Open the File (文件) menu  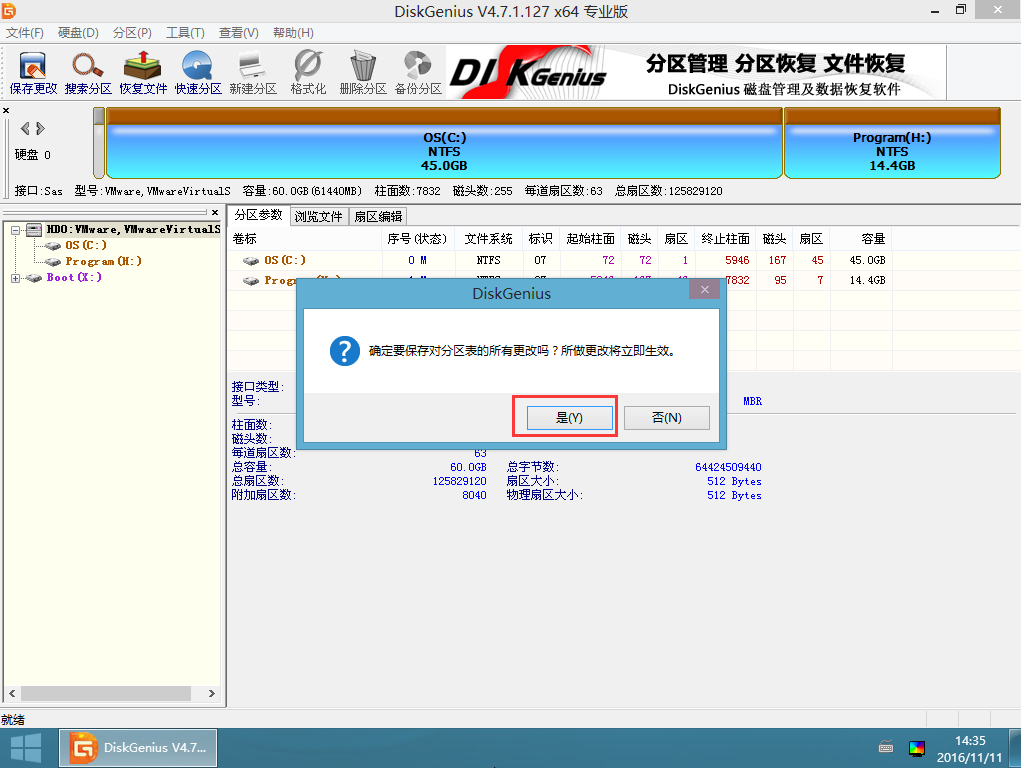pyautogui.click(x=25, y=33)
